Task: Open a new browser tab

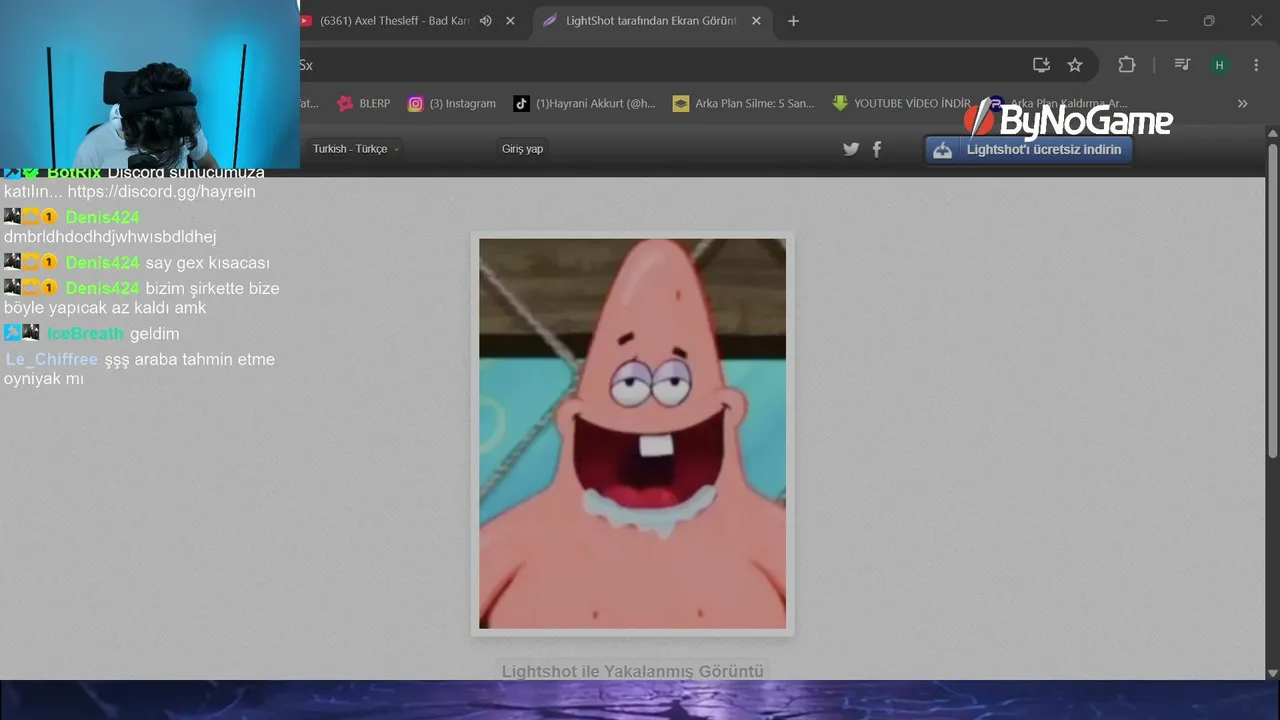Action: [793, 21]
